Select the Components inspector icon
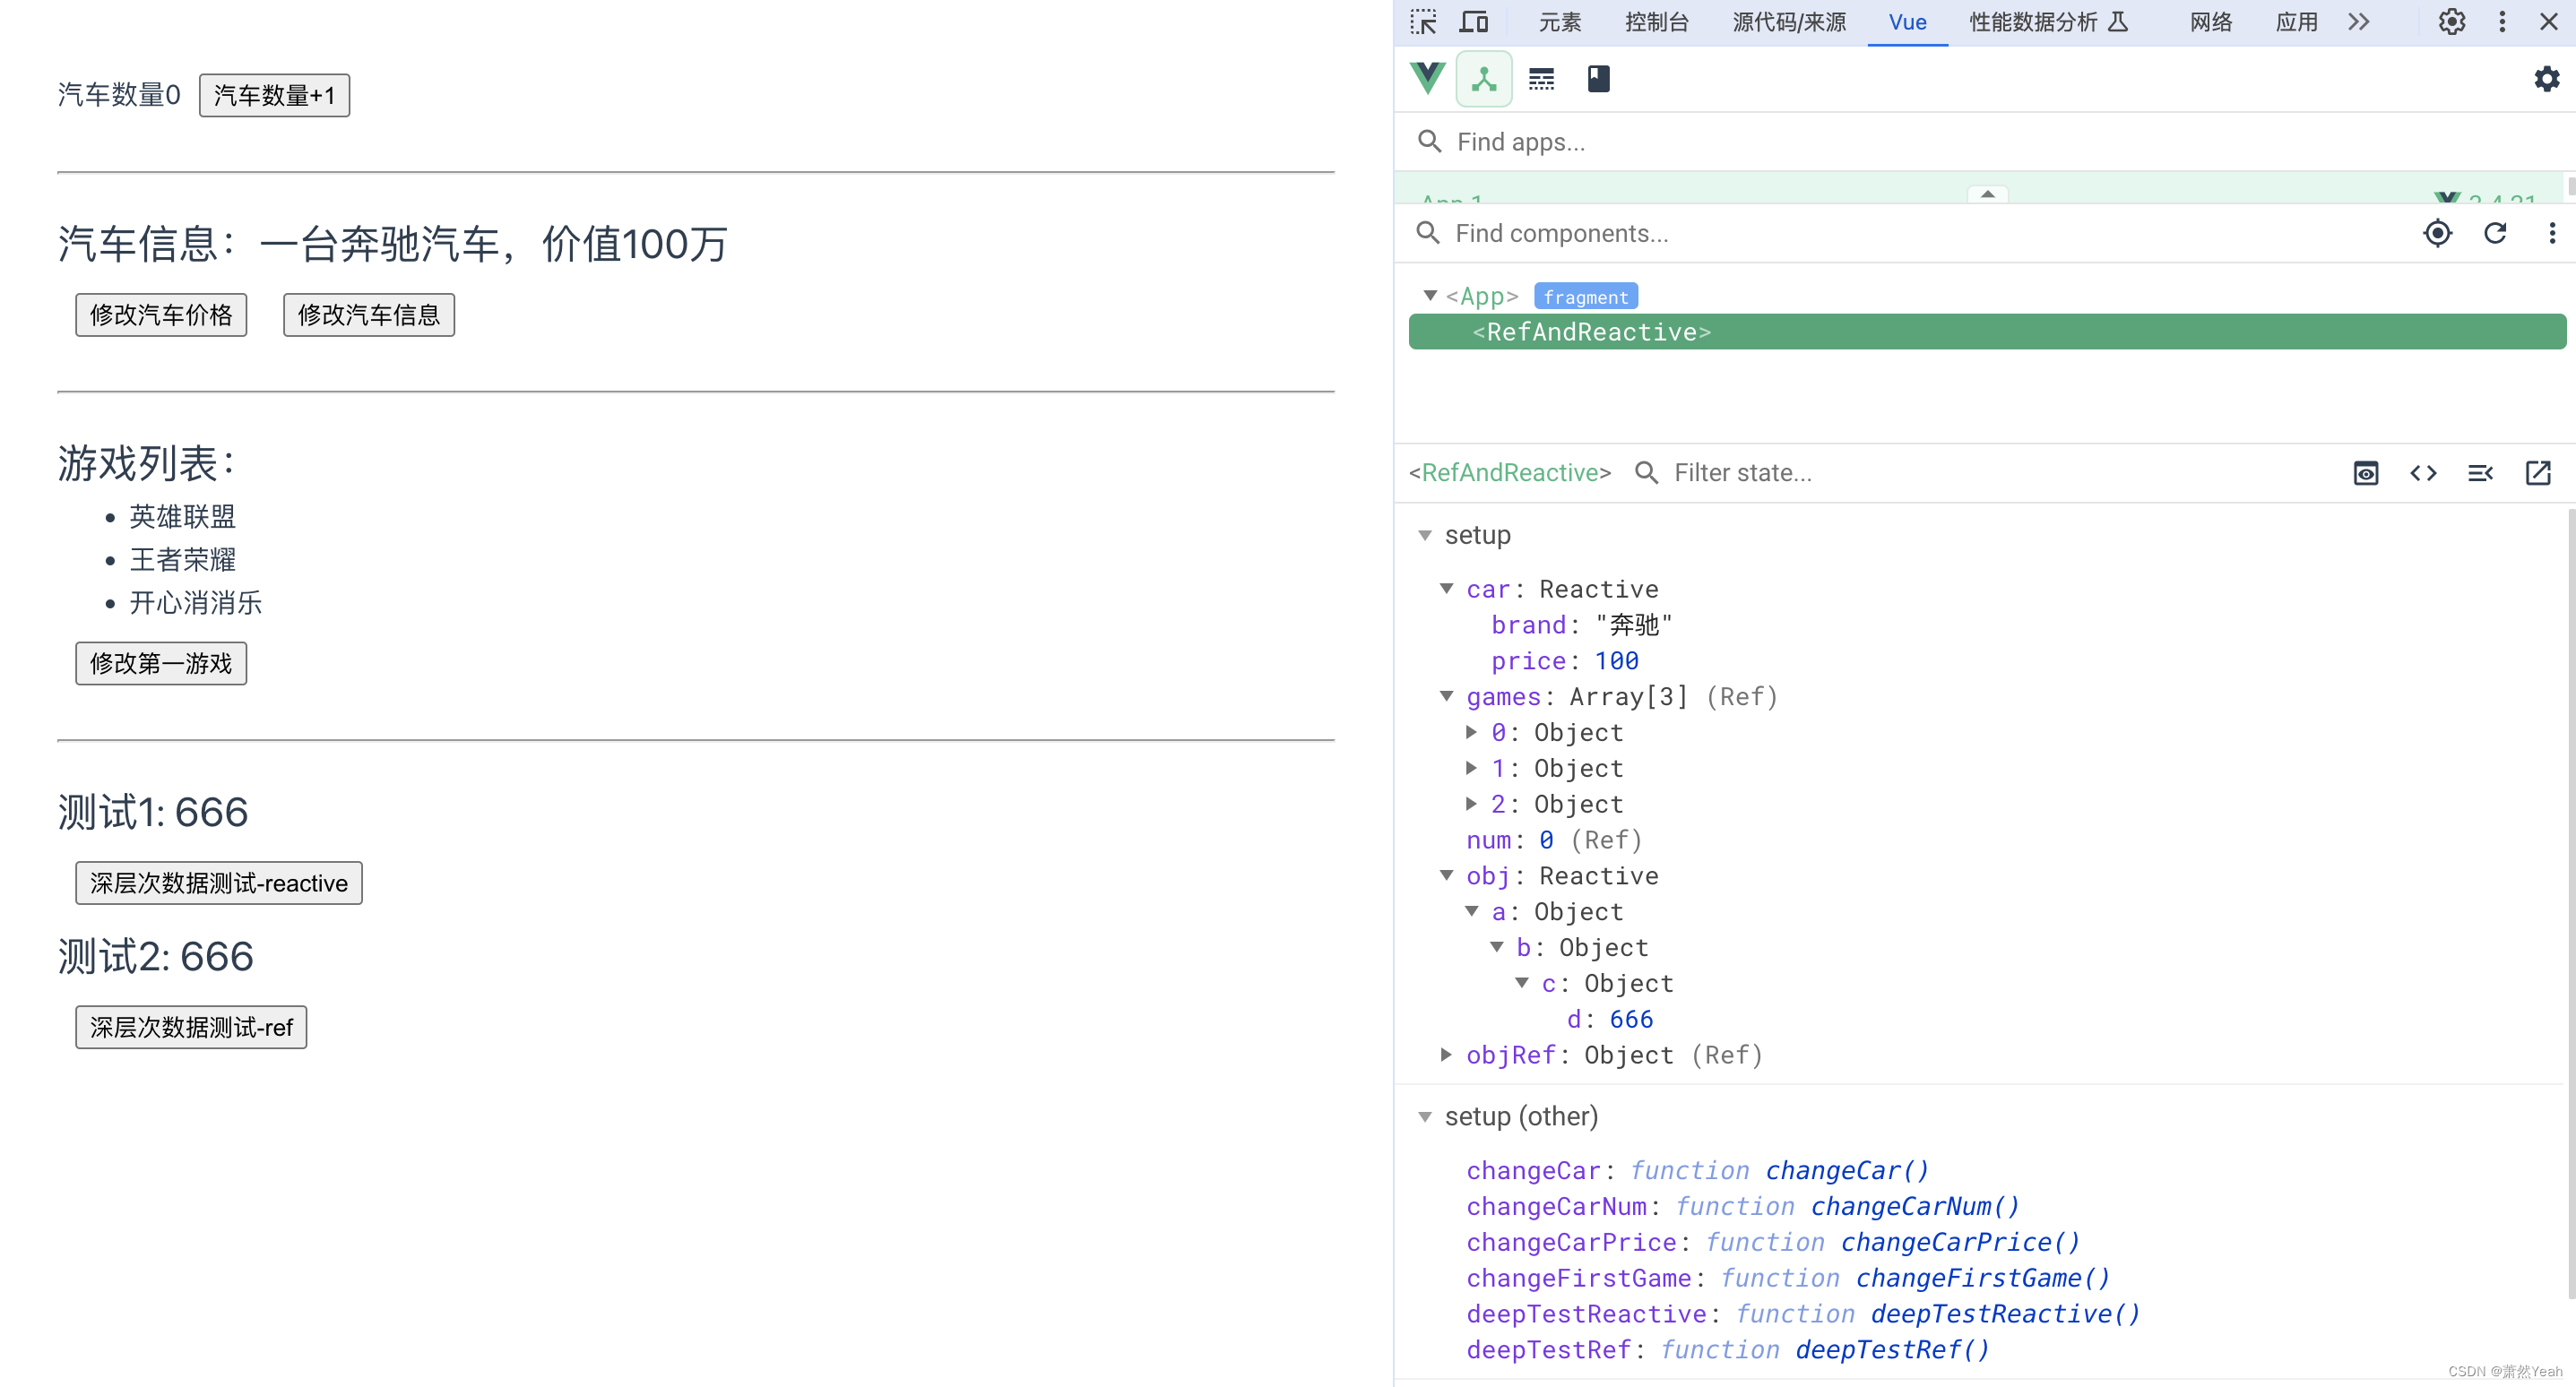 [x=1483, y=79]
